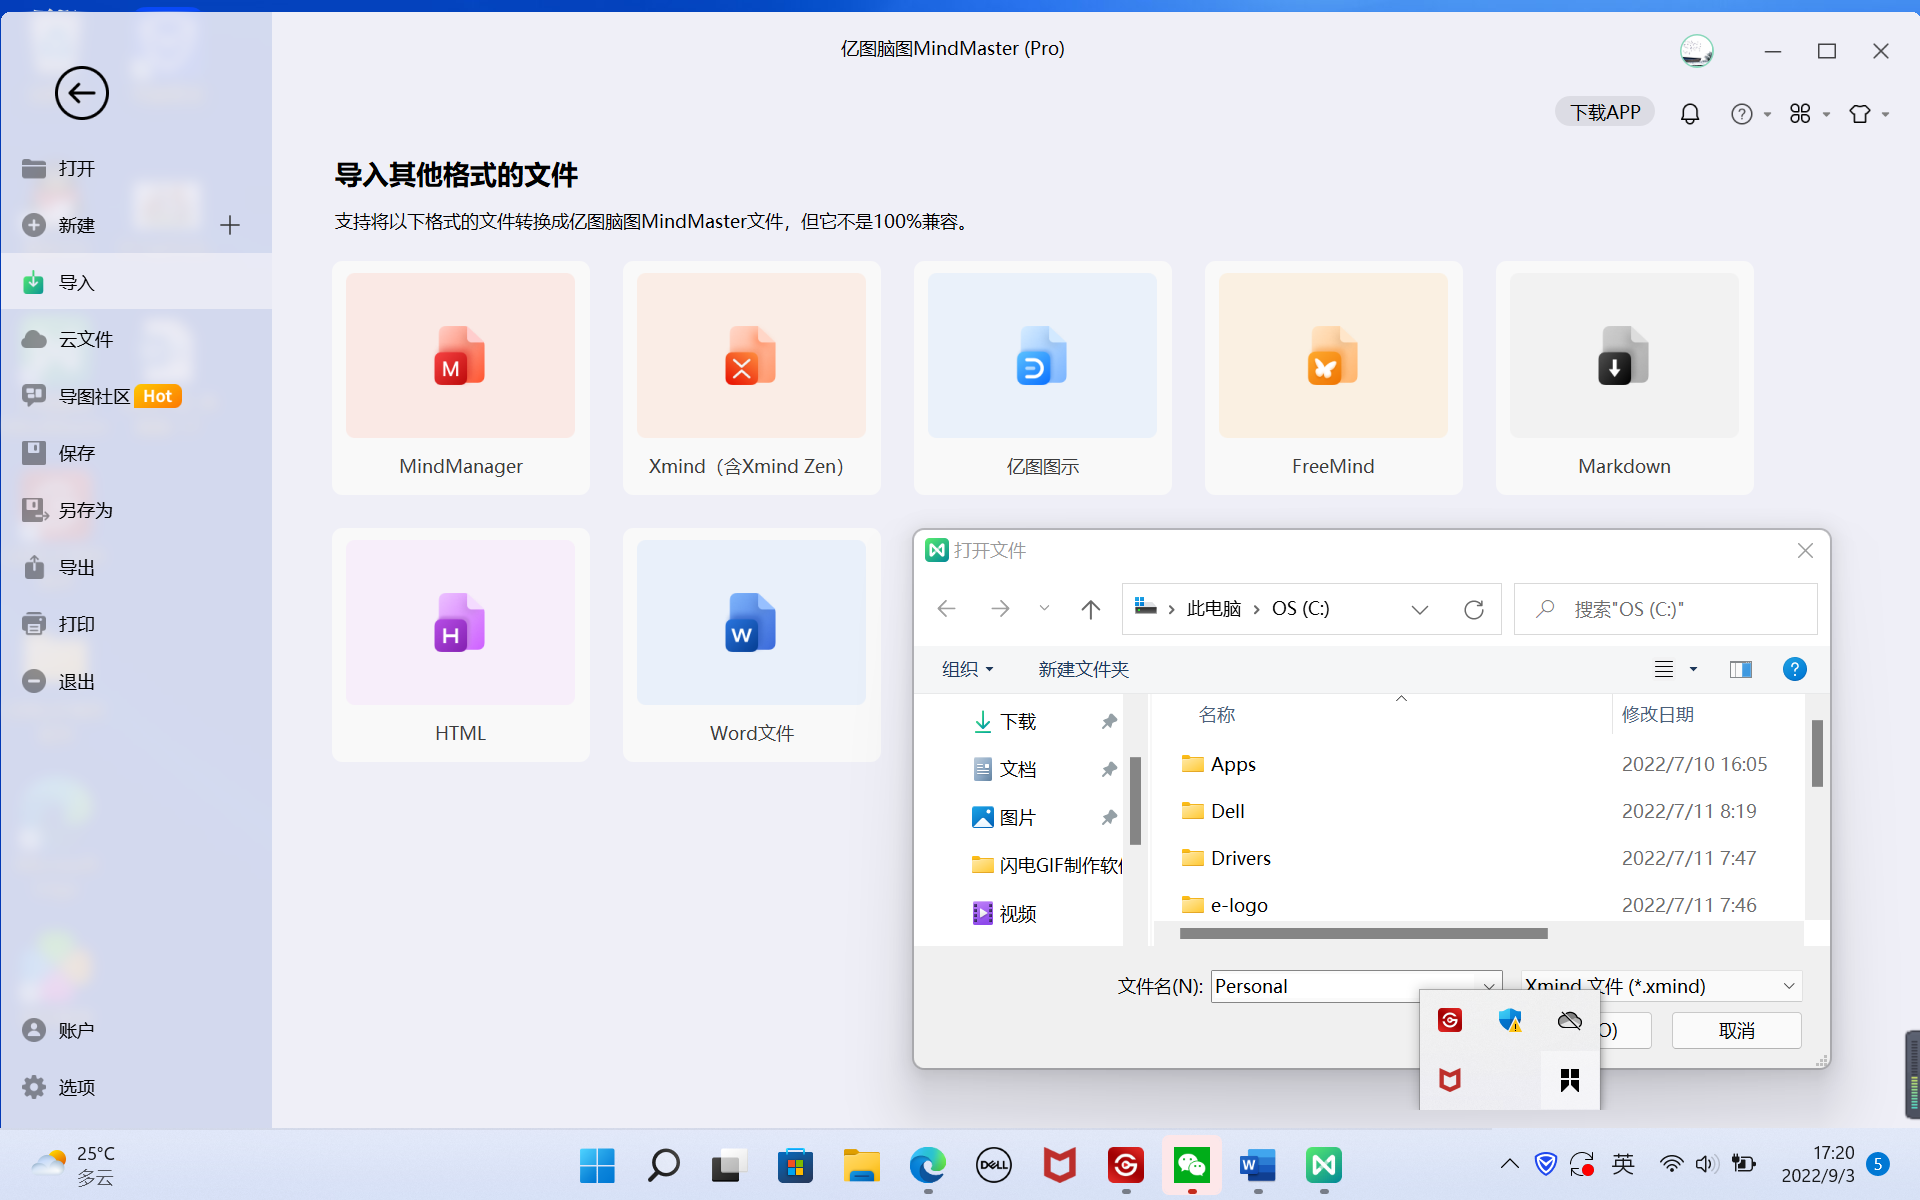Click the 下载APP button
The image size is (1920, 1200).
(1604, 112)
